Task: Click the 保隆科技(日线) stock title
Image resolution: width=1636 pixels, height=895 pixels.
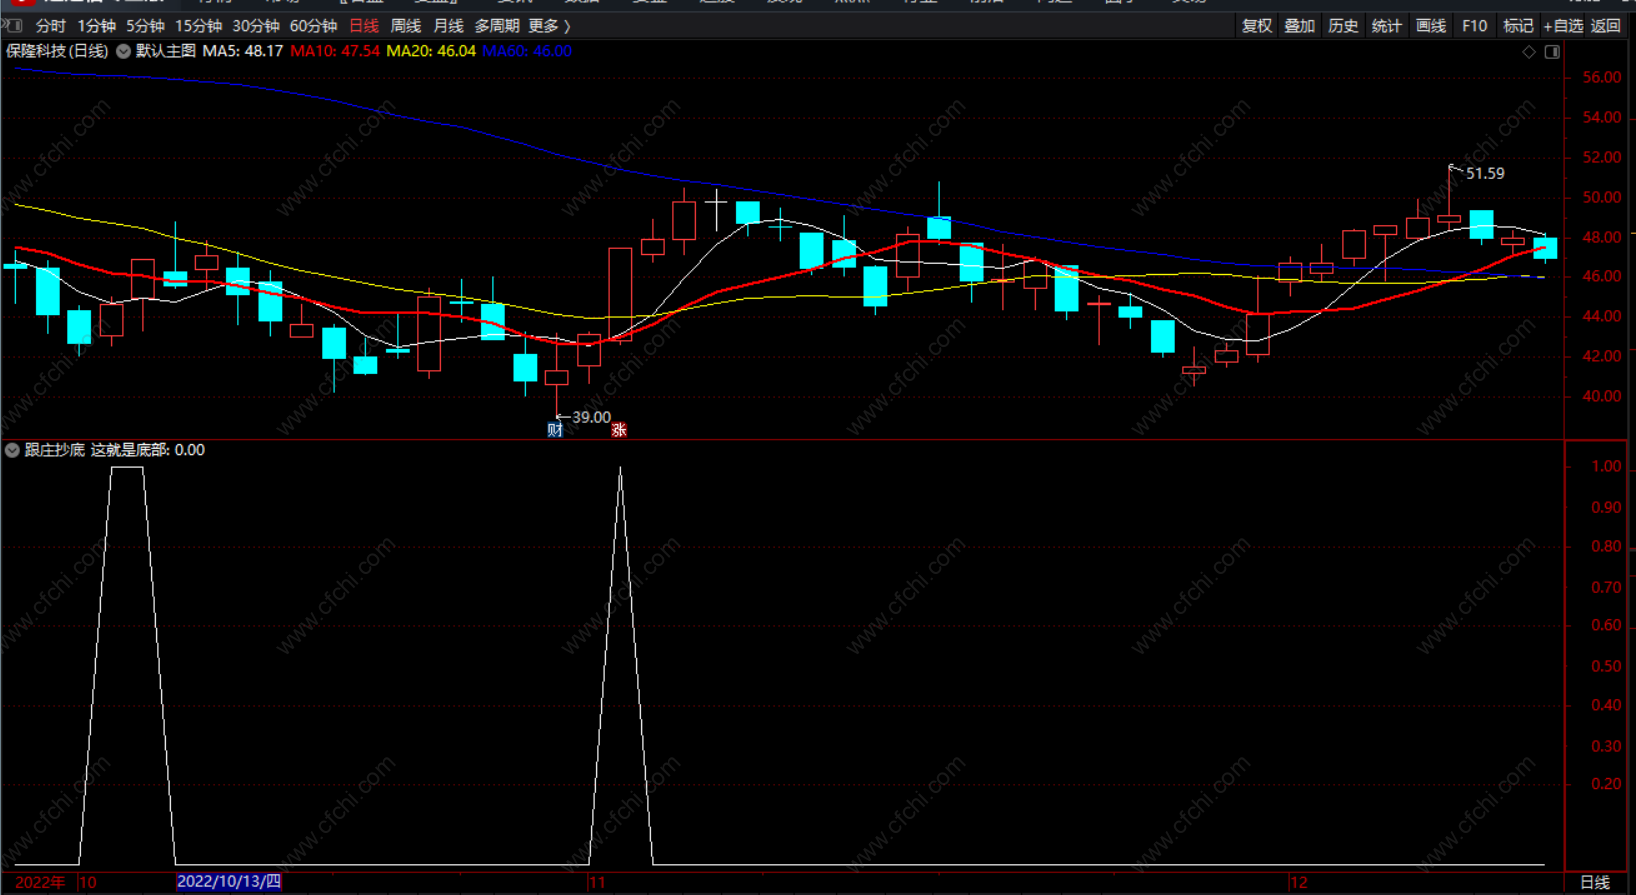Action: [x=57, y=51]
